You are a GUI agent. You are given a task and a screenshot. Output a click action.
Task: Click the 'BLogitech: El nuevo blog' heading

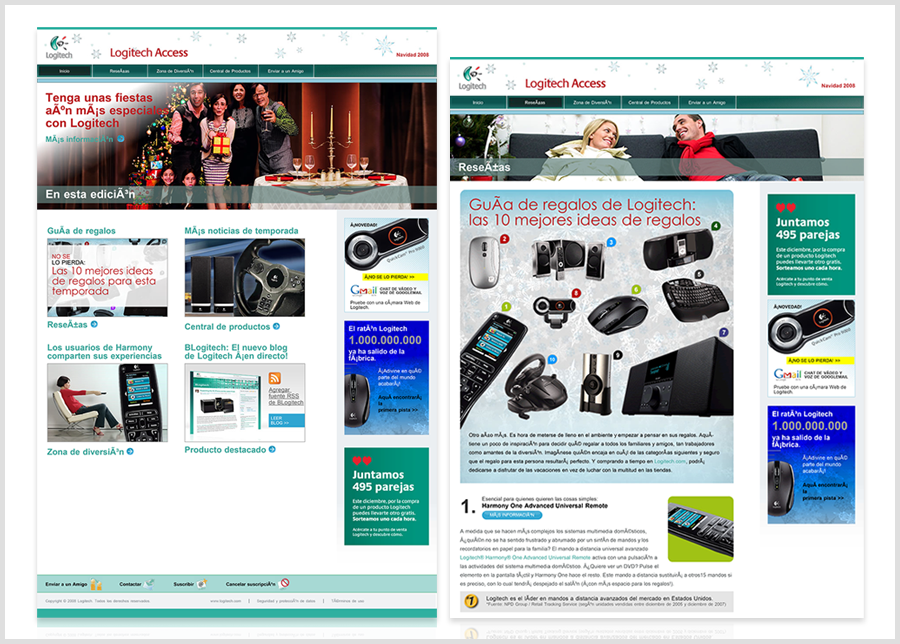click(236, 351)
